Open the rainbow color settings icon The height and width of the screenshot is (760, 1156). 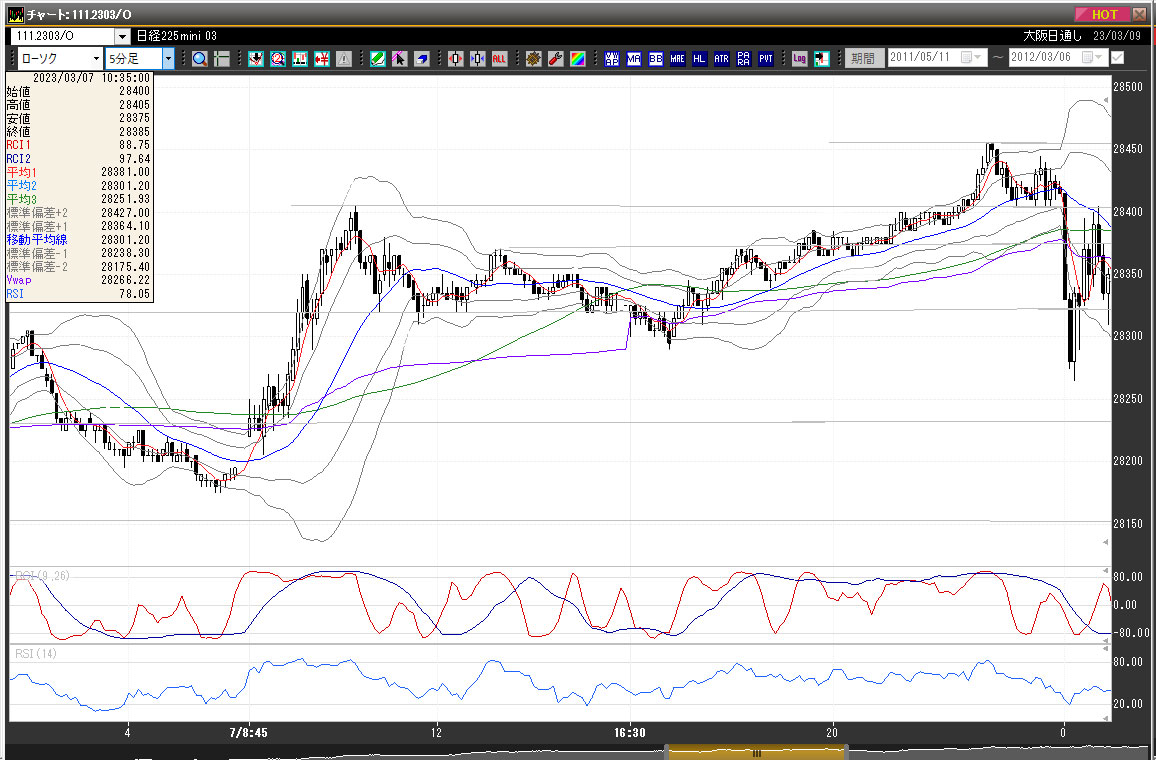578,59
